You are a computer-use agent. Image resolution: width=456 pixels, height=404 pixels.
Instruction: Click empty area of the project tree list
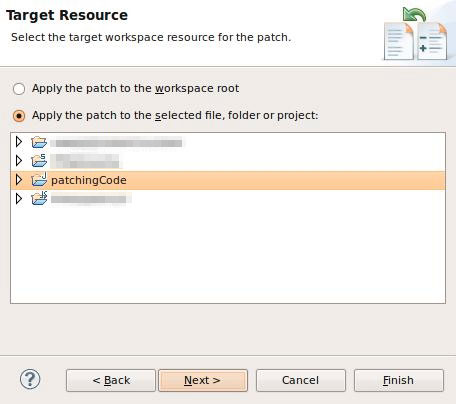[x=228, y=253]
